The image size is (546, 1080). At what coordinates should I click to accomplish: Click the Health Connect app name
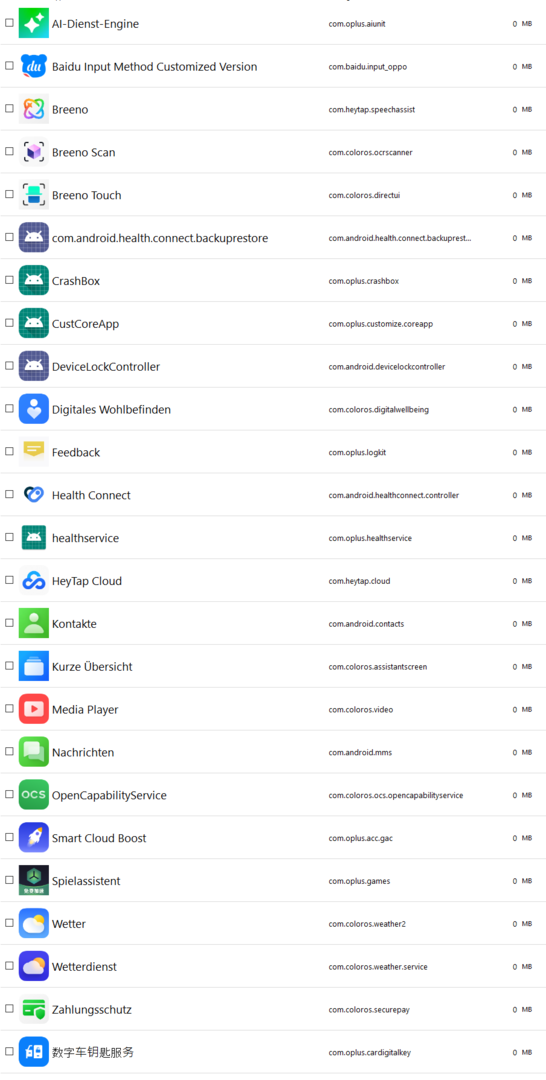[91, 495]
